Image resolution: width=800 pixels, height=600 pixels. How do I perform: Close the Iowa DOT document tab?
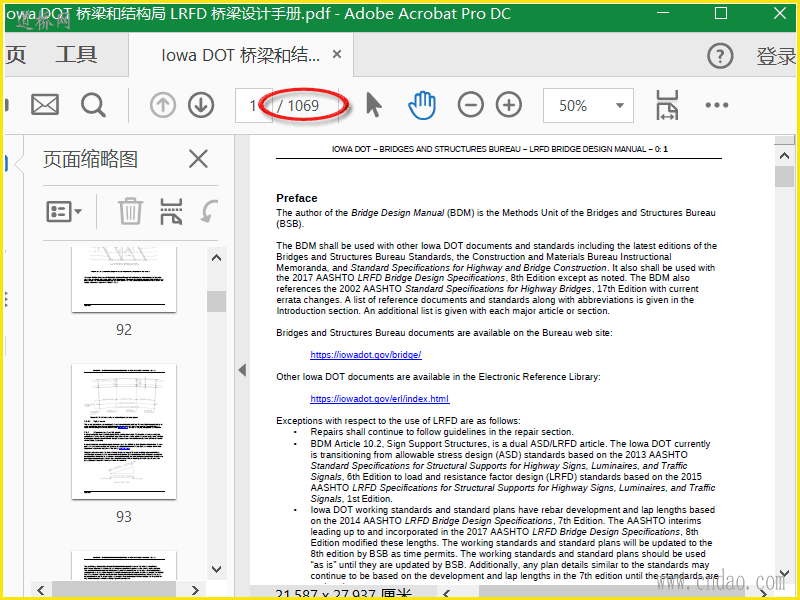point(337,54)
